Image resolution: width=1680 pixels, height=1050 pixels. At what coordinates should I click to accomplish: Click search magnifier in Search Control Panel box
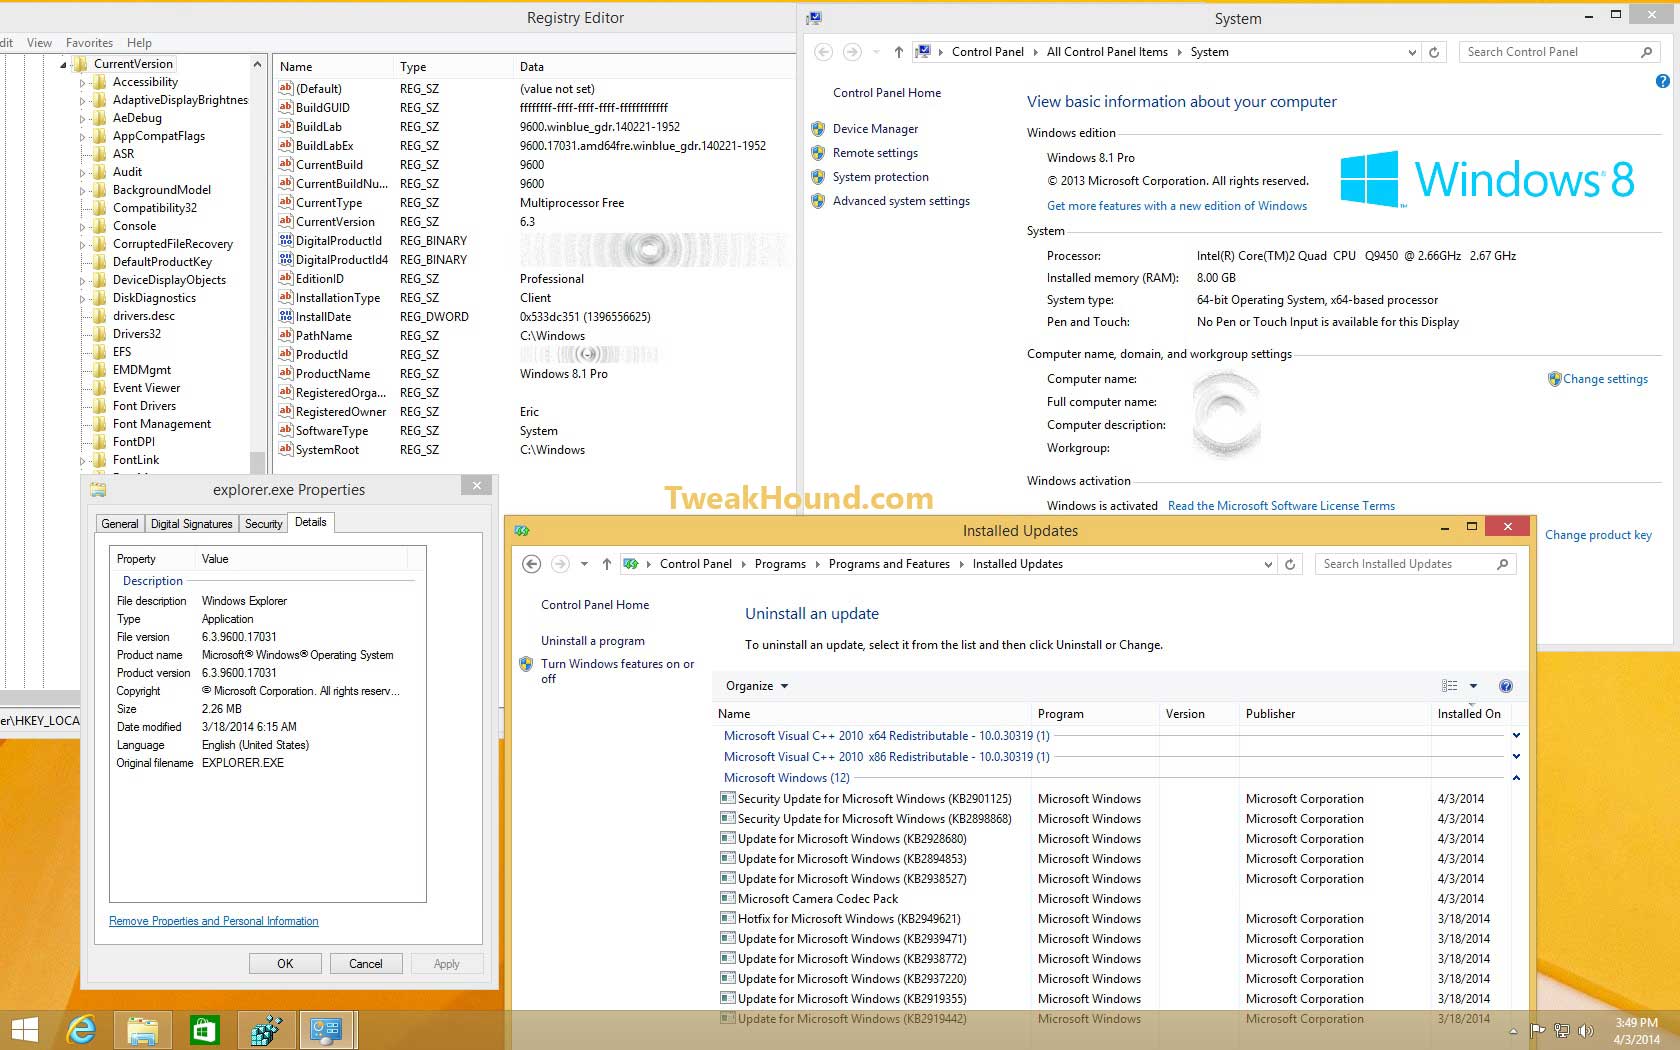click(1646, 52)
